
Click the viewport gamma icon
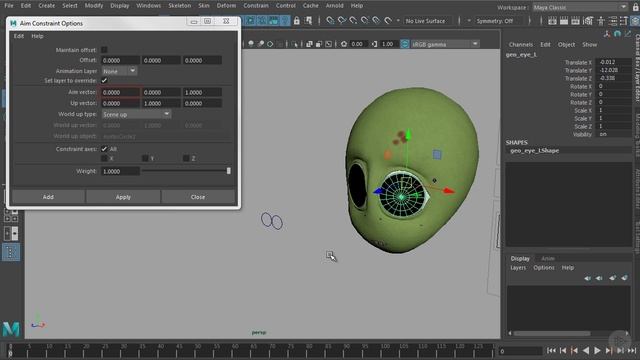(374, 44)
